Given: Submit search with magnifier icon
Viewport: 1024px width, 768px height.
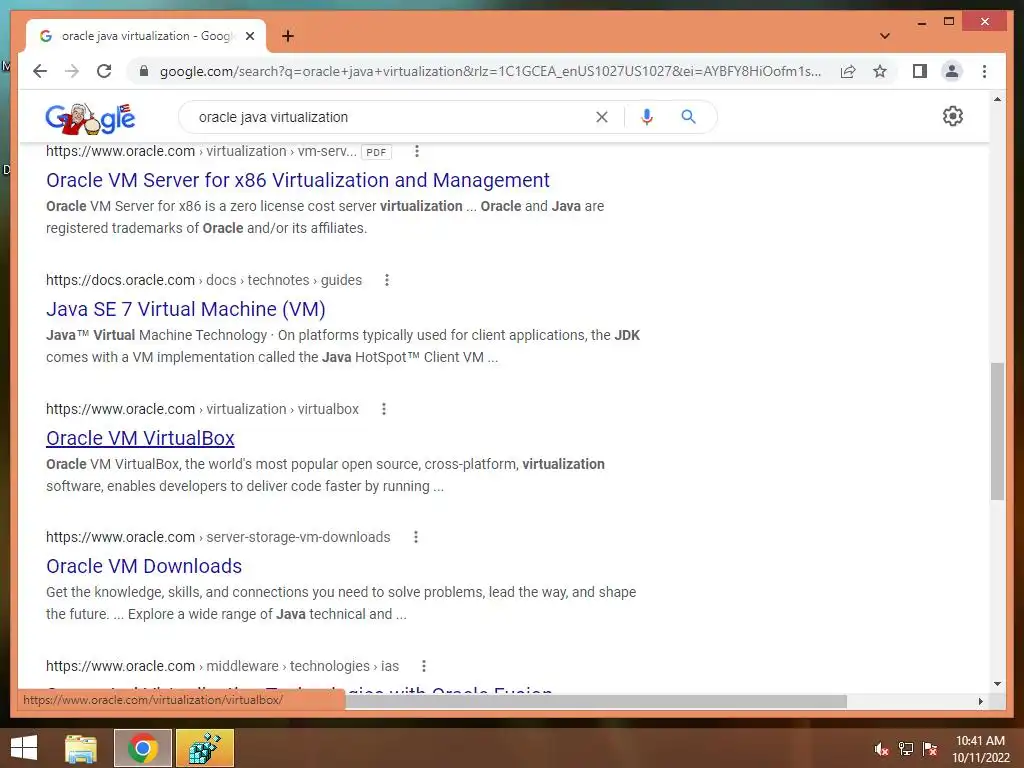Looking at the screenshot, I should [x=688, y=117].
